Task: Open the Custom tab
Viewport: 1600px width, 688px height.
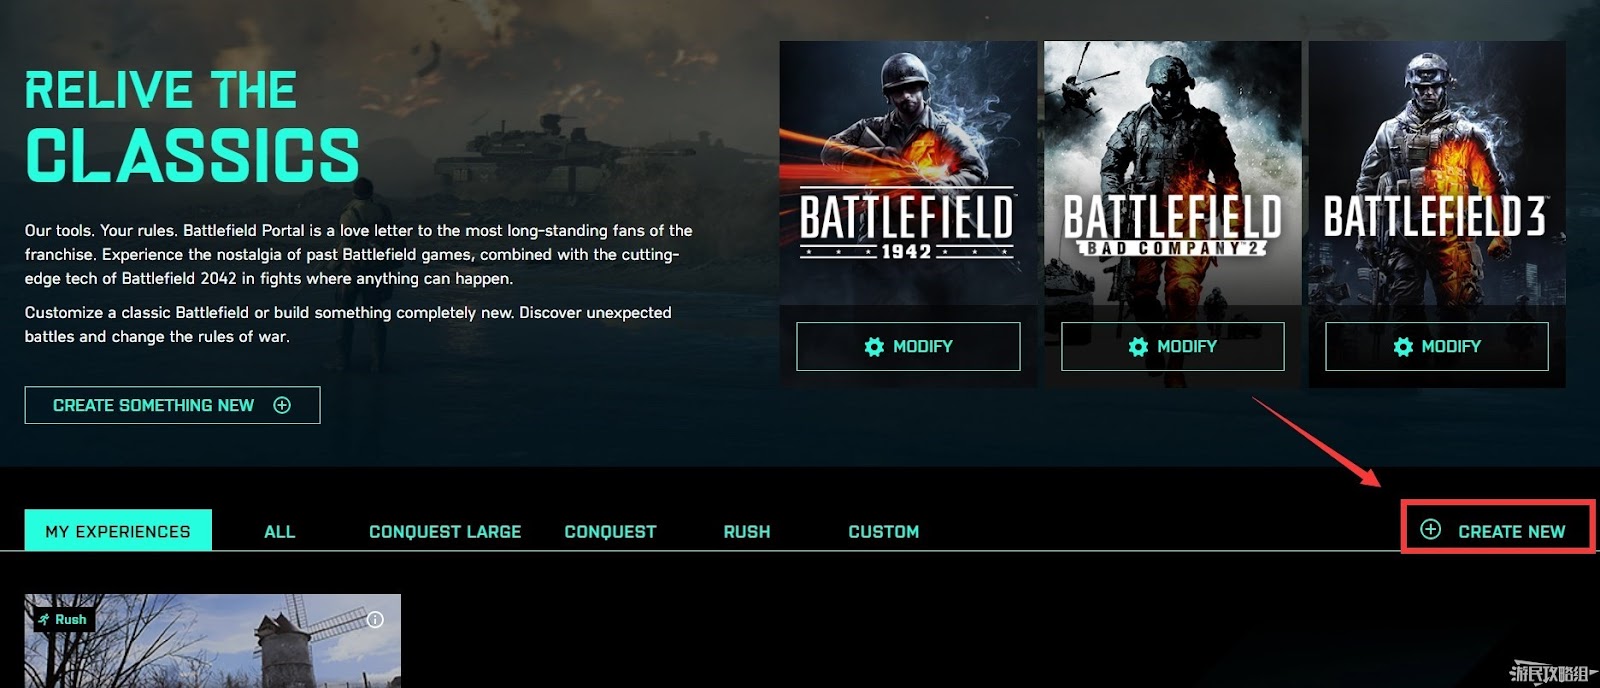Action: (x=883, y=532)
